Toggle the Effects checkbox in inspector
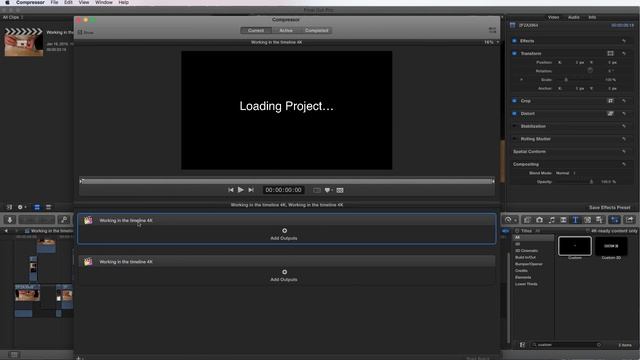The height and width of the screenshot is (360, 640). click(514, 41)
